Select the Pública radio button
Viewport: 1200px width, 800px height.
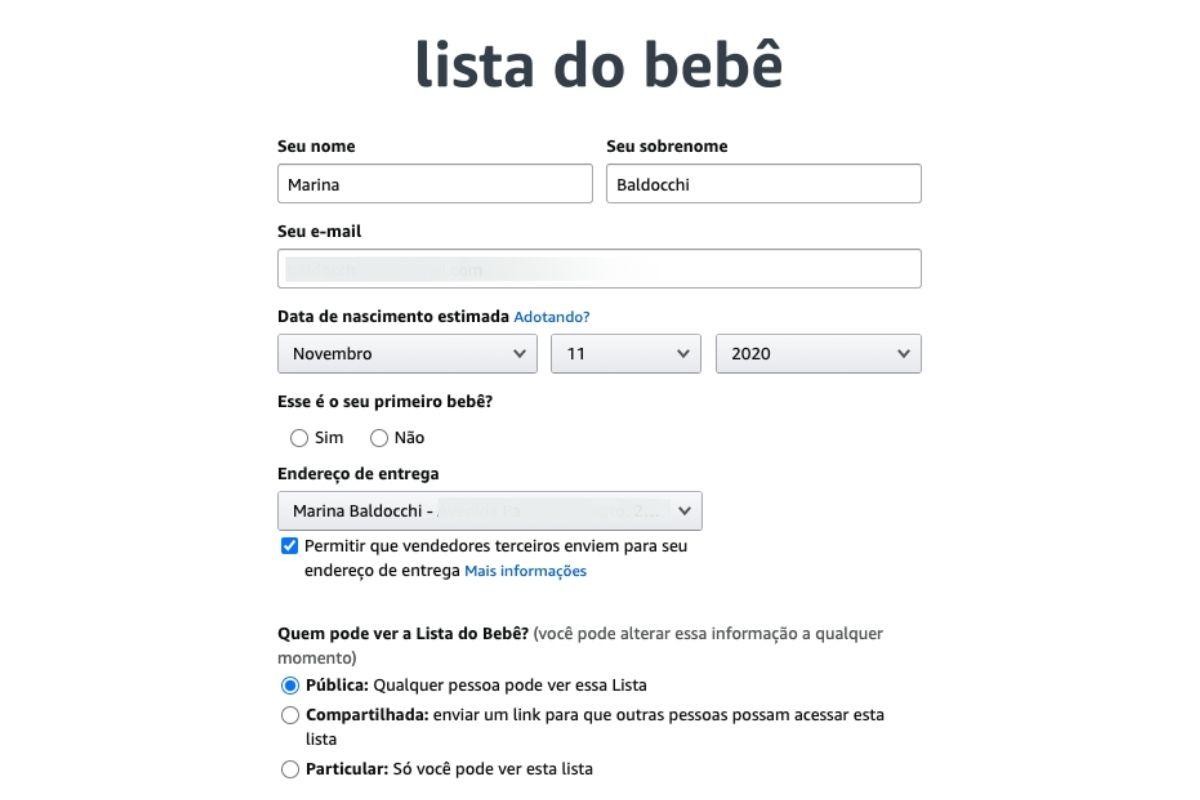(x=290, y=686)
